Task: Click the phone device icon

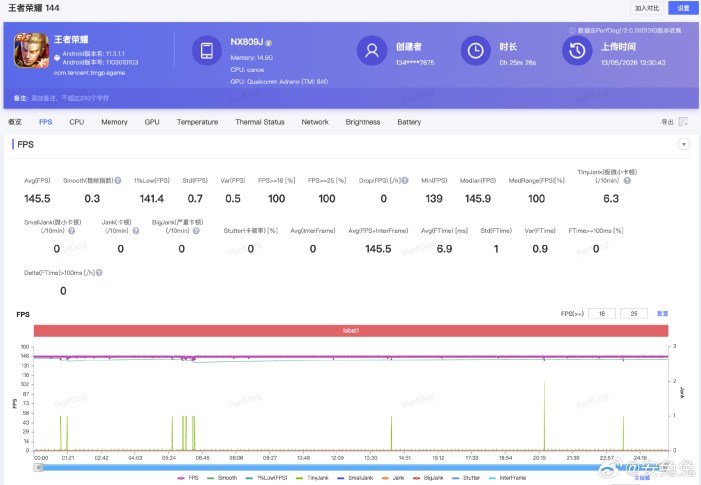Action: tap(207, 51)
